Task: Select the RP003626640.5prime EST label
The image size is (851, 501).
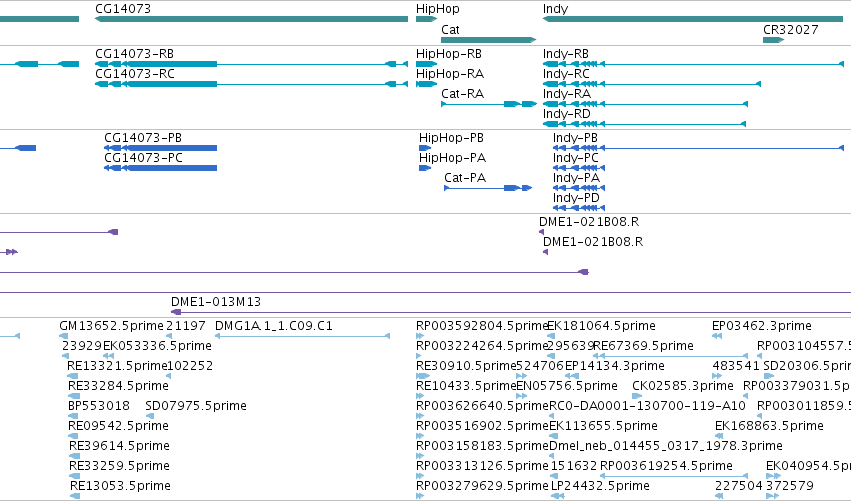Action: (482, 407)
